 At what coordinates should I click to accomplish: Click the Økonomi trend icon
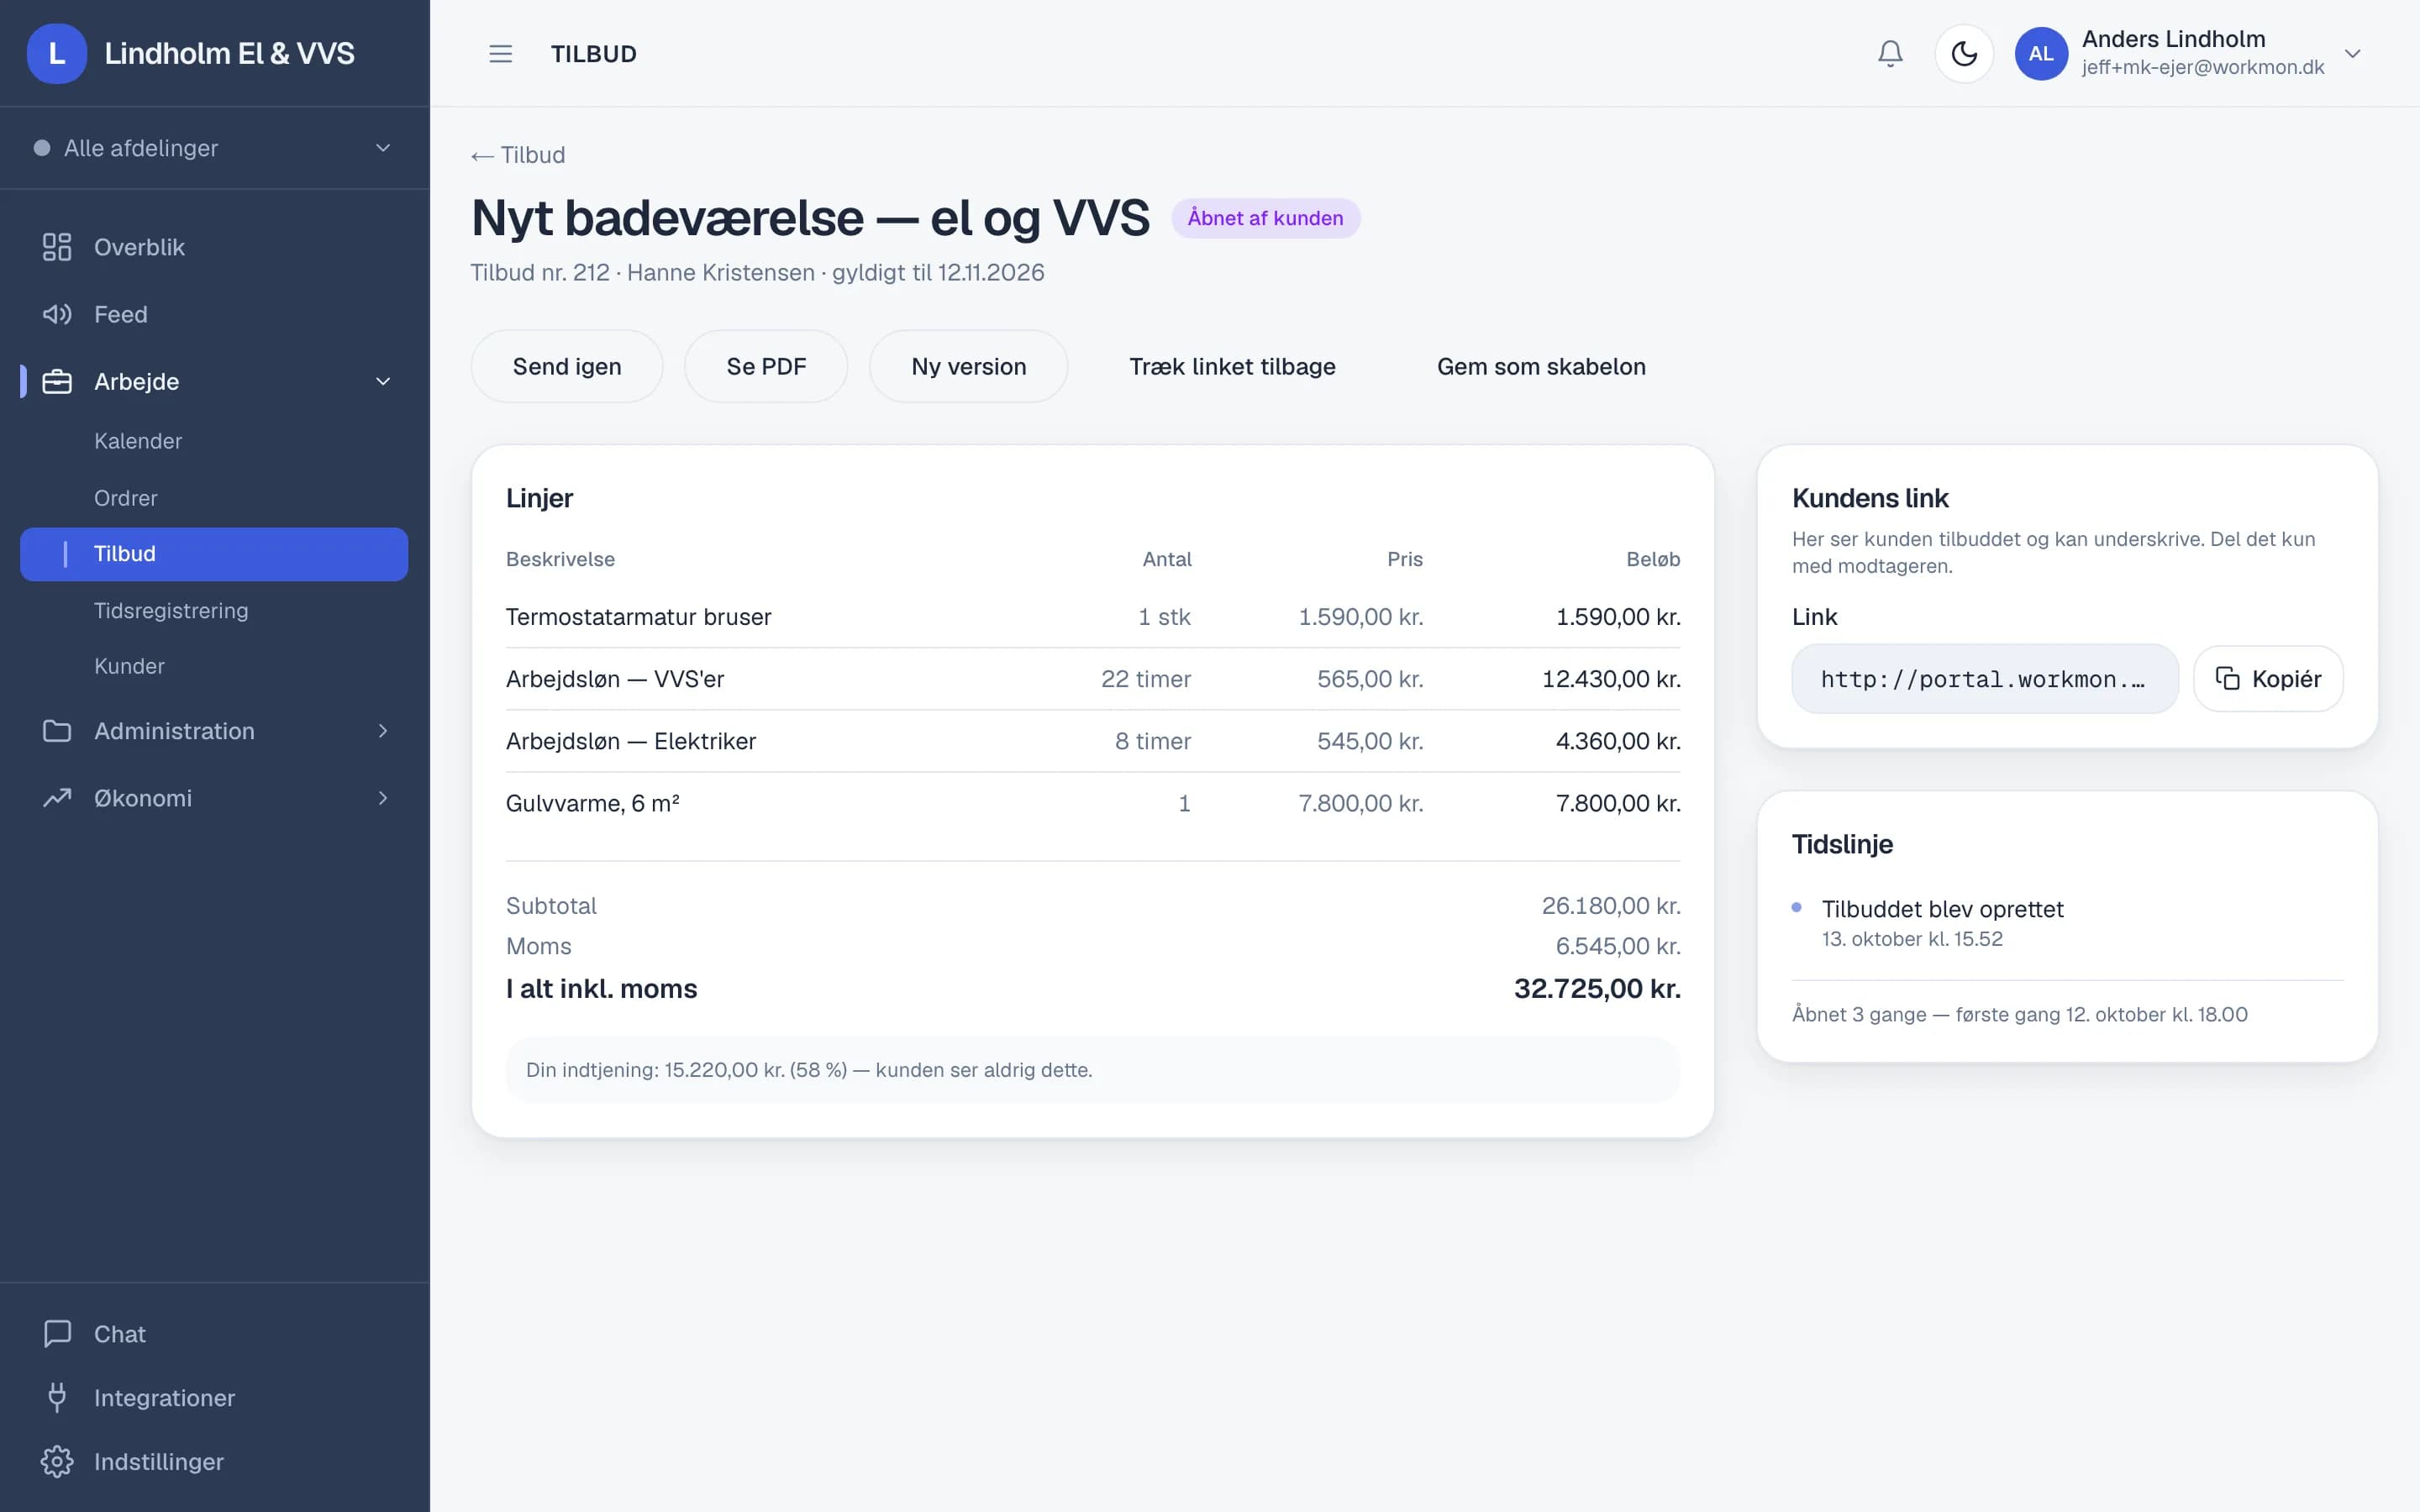click(x=57, y=798)
